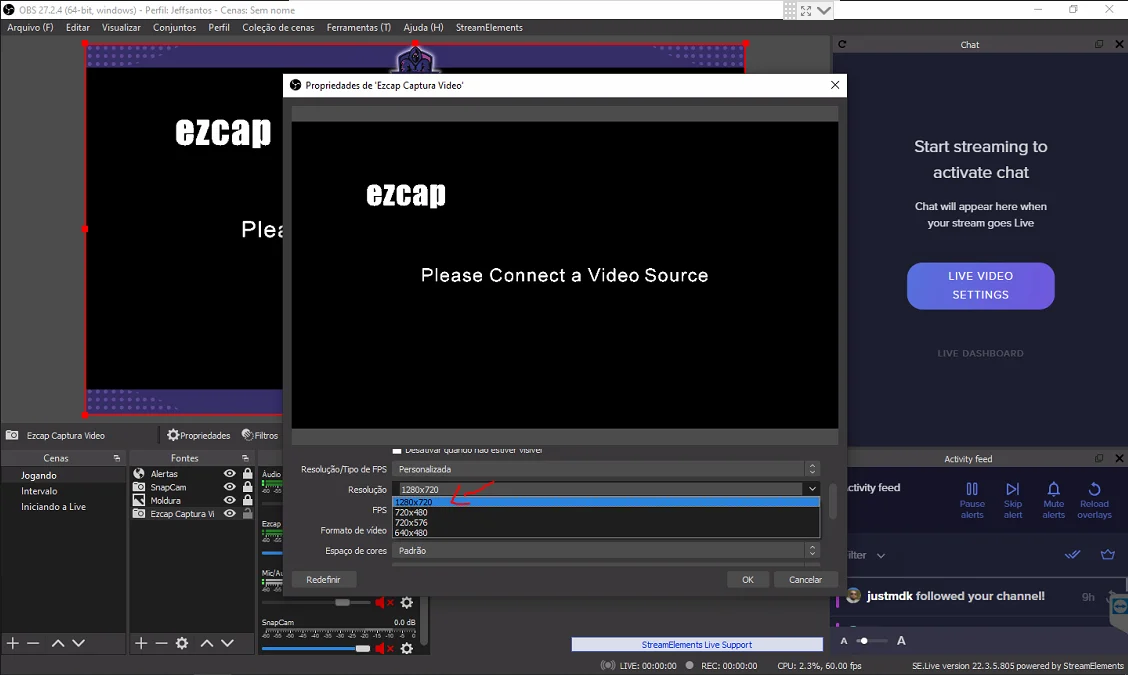Select 1280x720 in resolution list
Image resolution: width=1128 pixels, height=675 pixels.
(x=606, y=502)
